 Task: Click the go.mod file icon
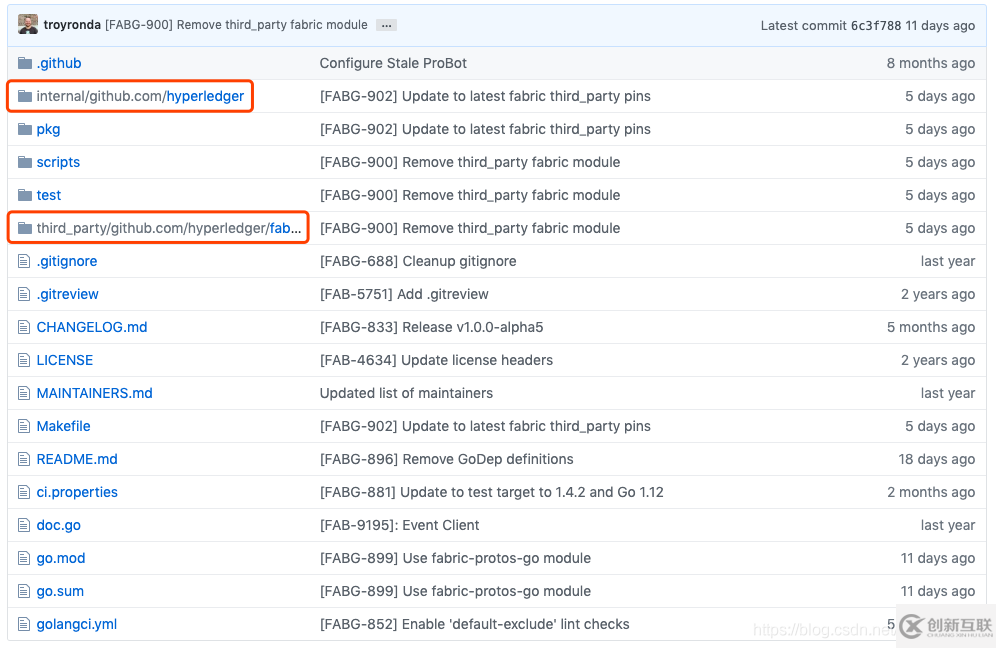point(24,558)
